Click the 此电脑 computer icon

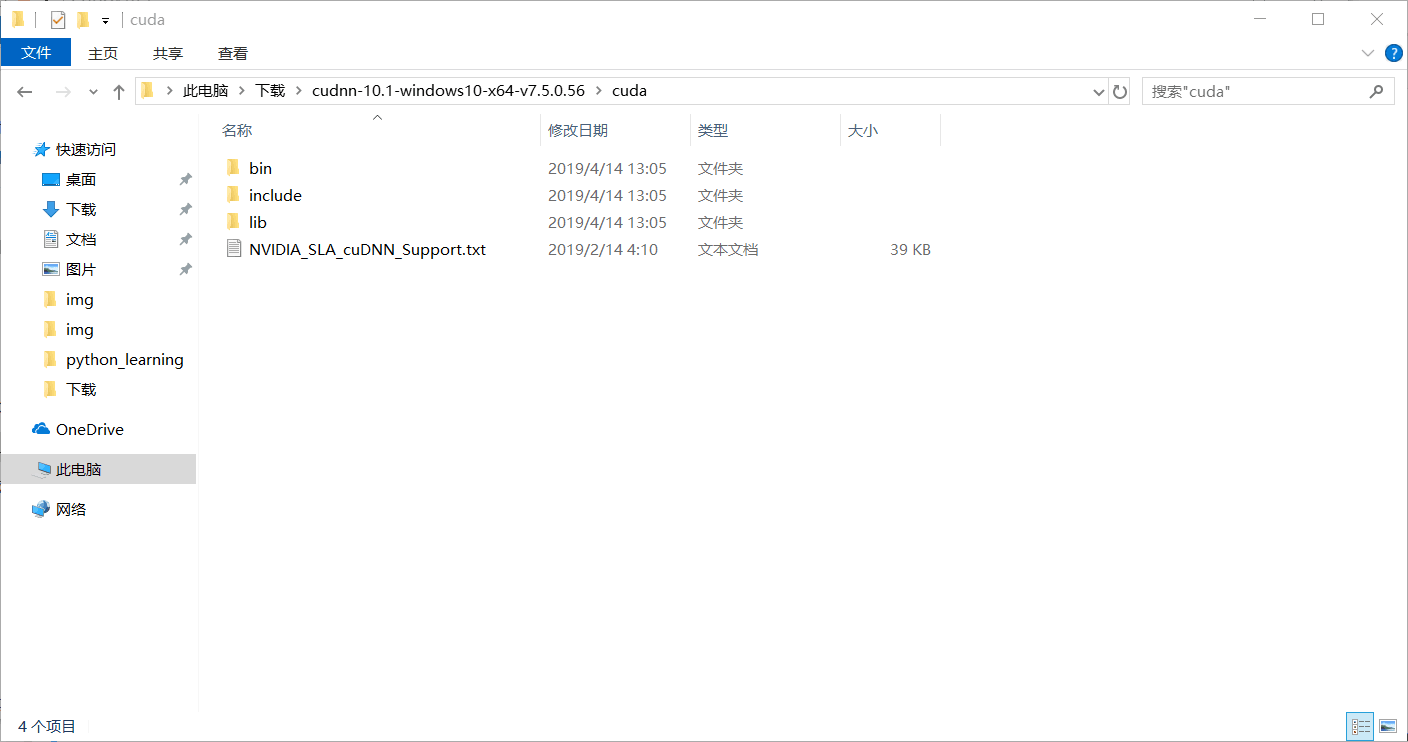[x=43, y=469]
